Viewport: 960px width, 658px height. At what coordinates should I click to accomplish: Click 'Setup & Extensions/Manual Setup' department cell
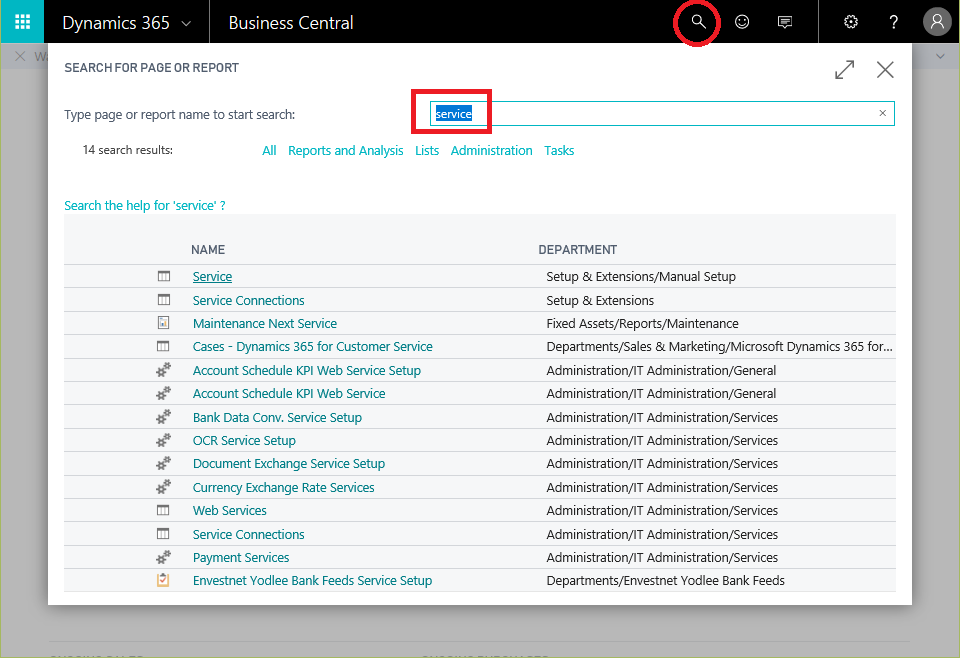click(641, 277)
